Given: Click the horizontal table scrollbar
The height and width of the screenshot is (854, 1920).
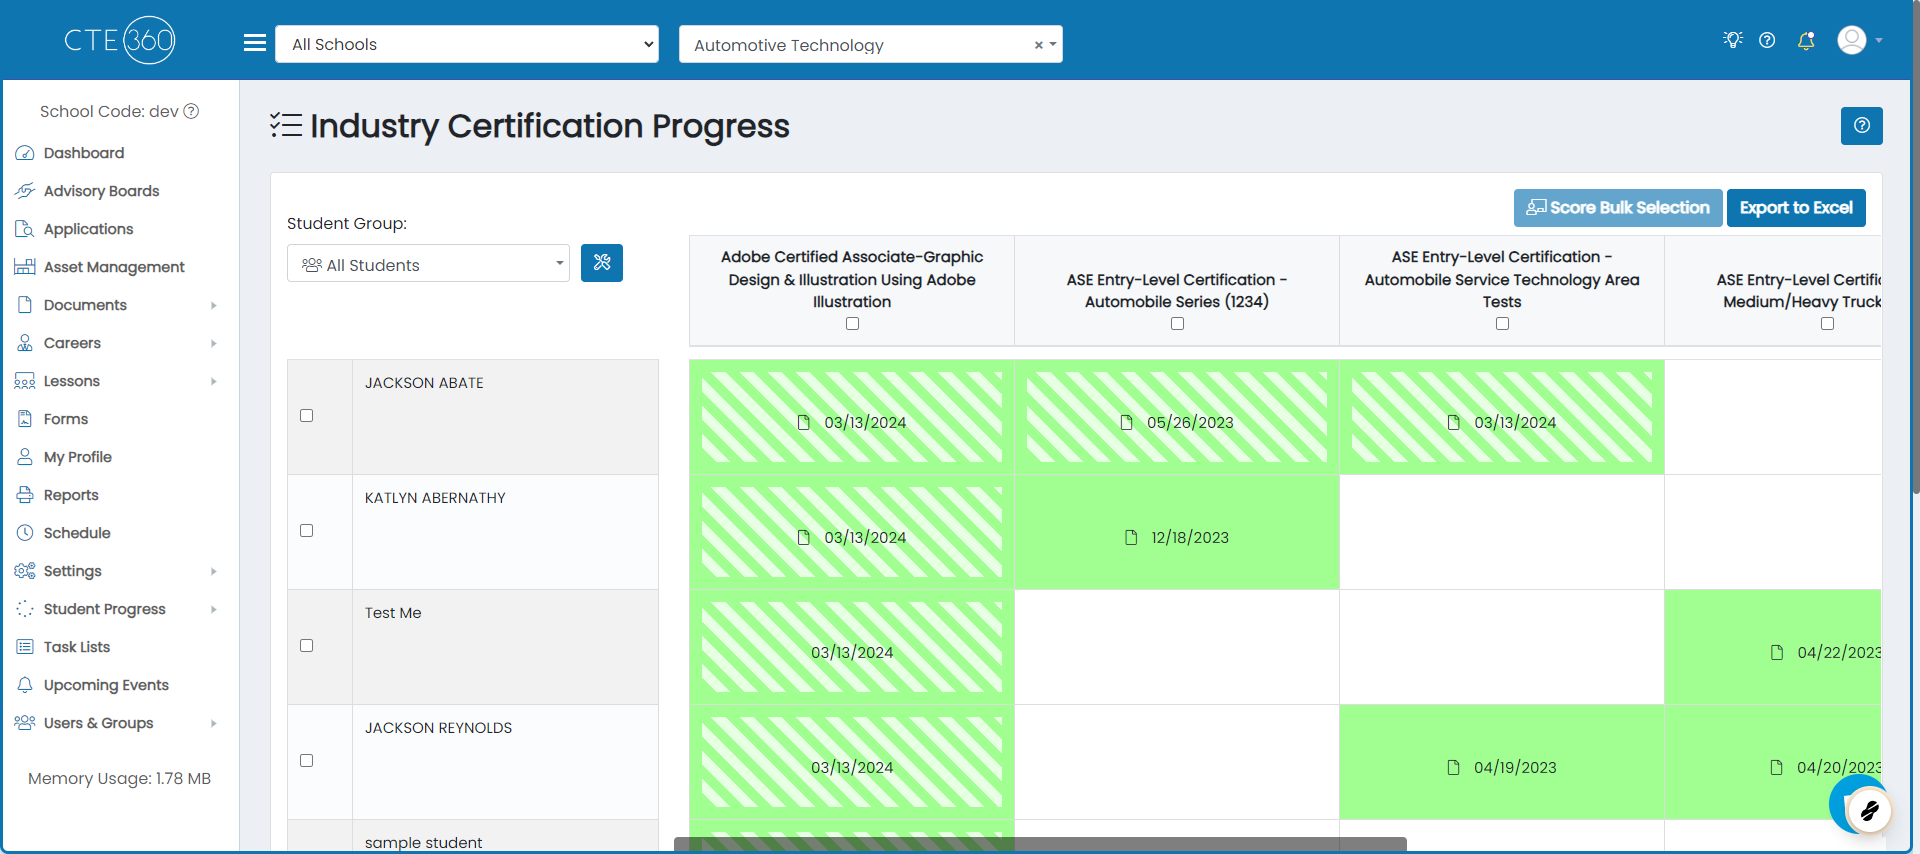Looking at the screenshot, I should coord(1040,844).
